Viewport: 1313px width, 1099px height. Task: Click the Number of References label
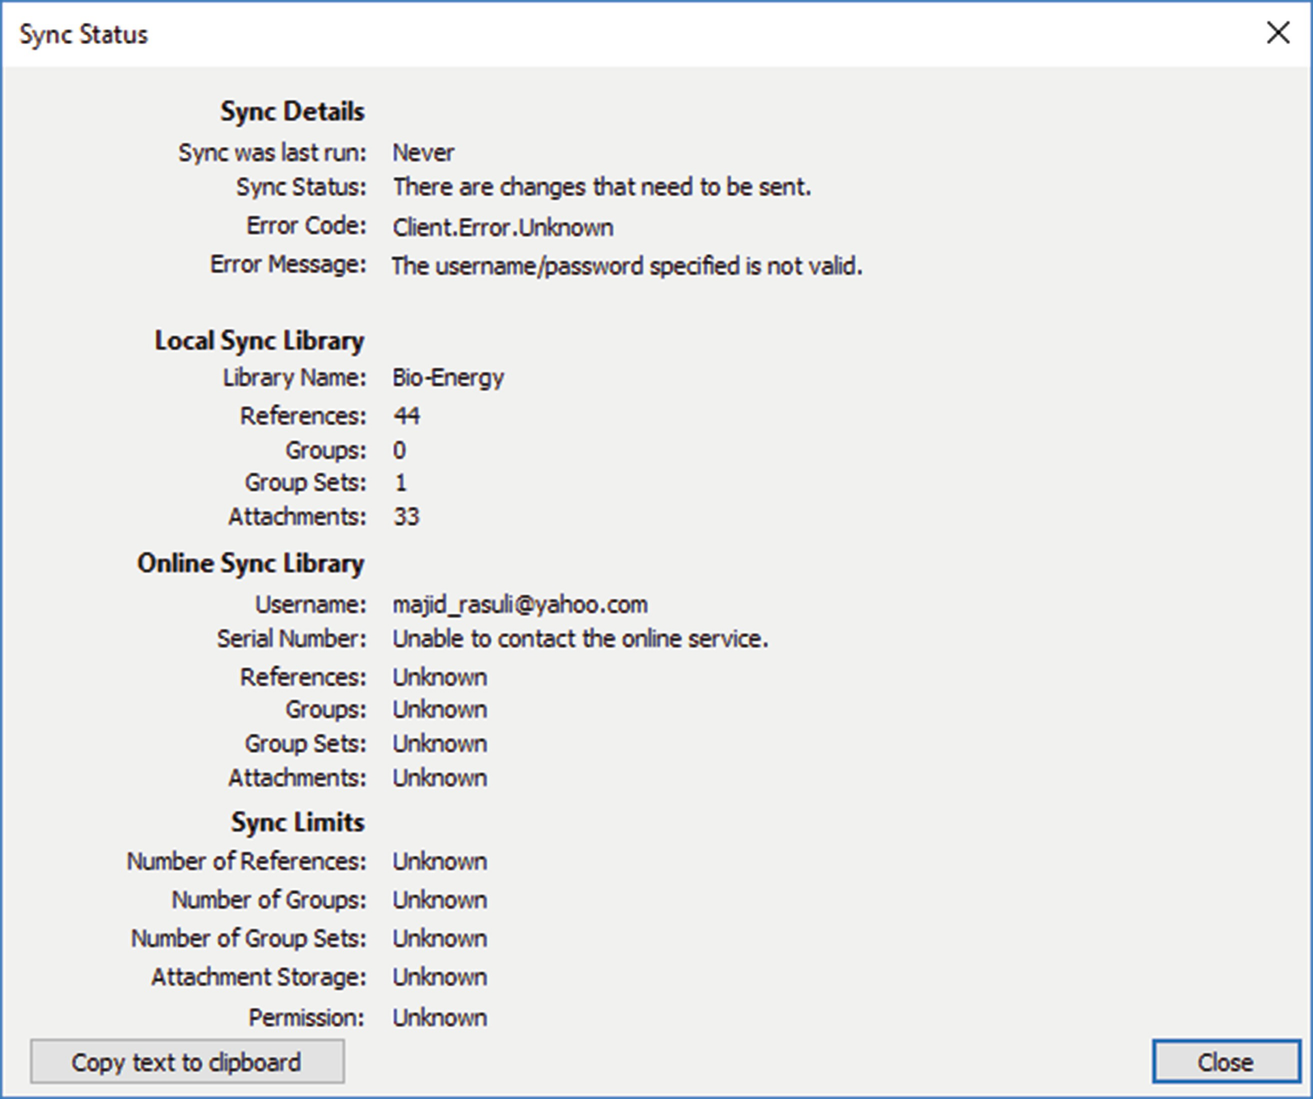(x=246, y=861)
